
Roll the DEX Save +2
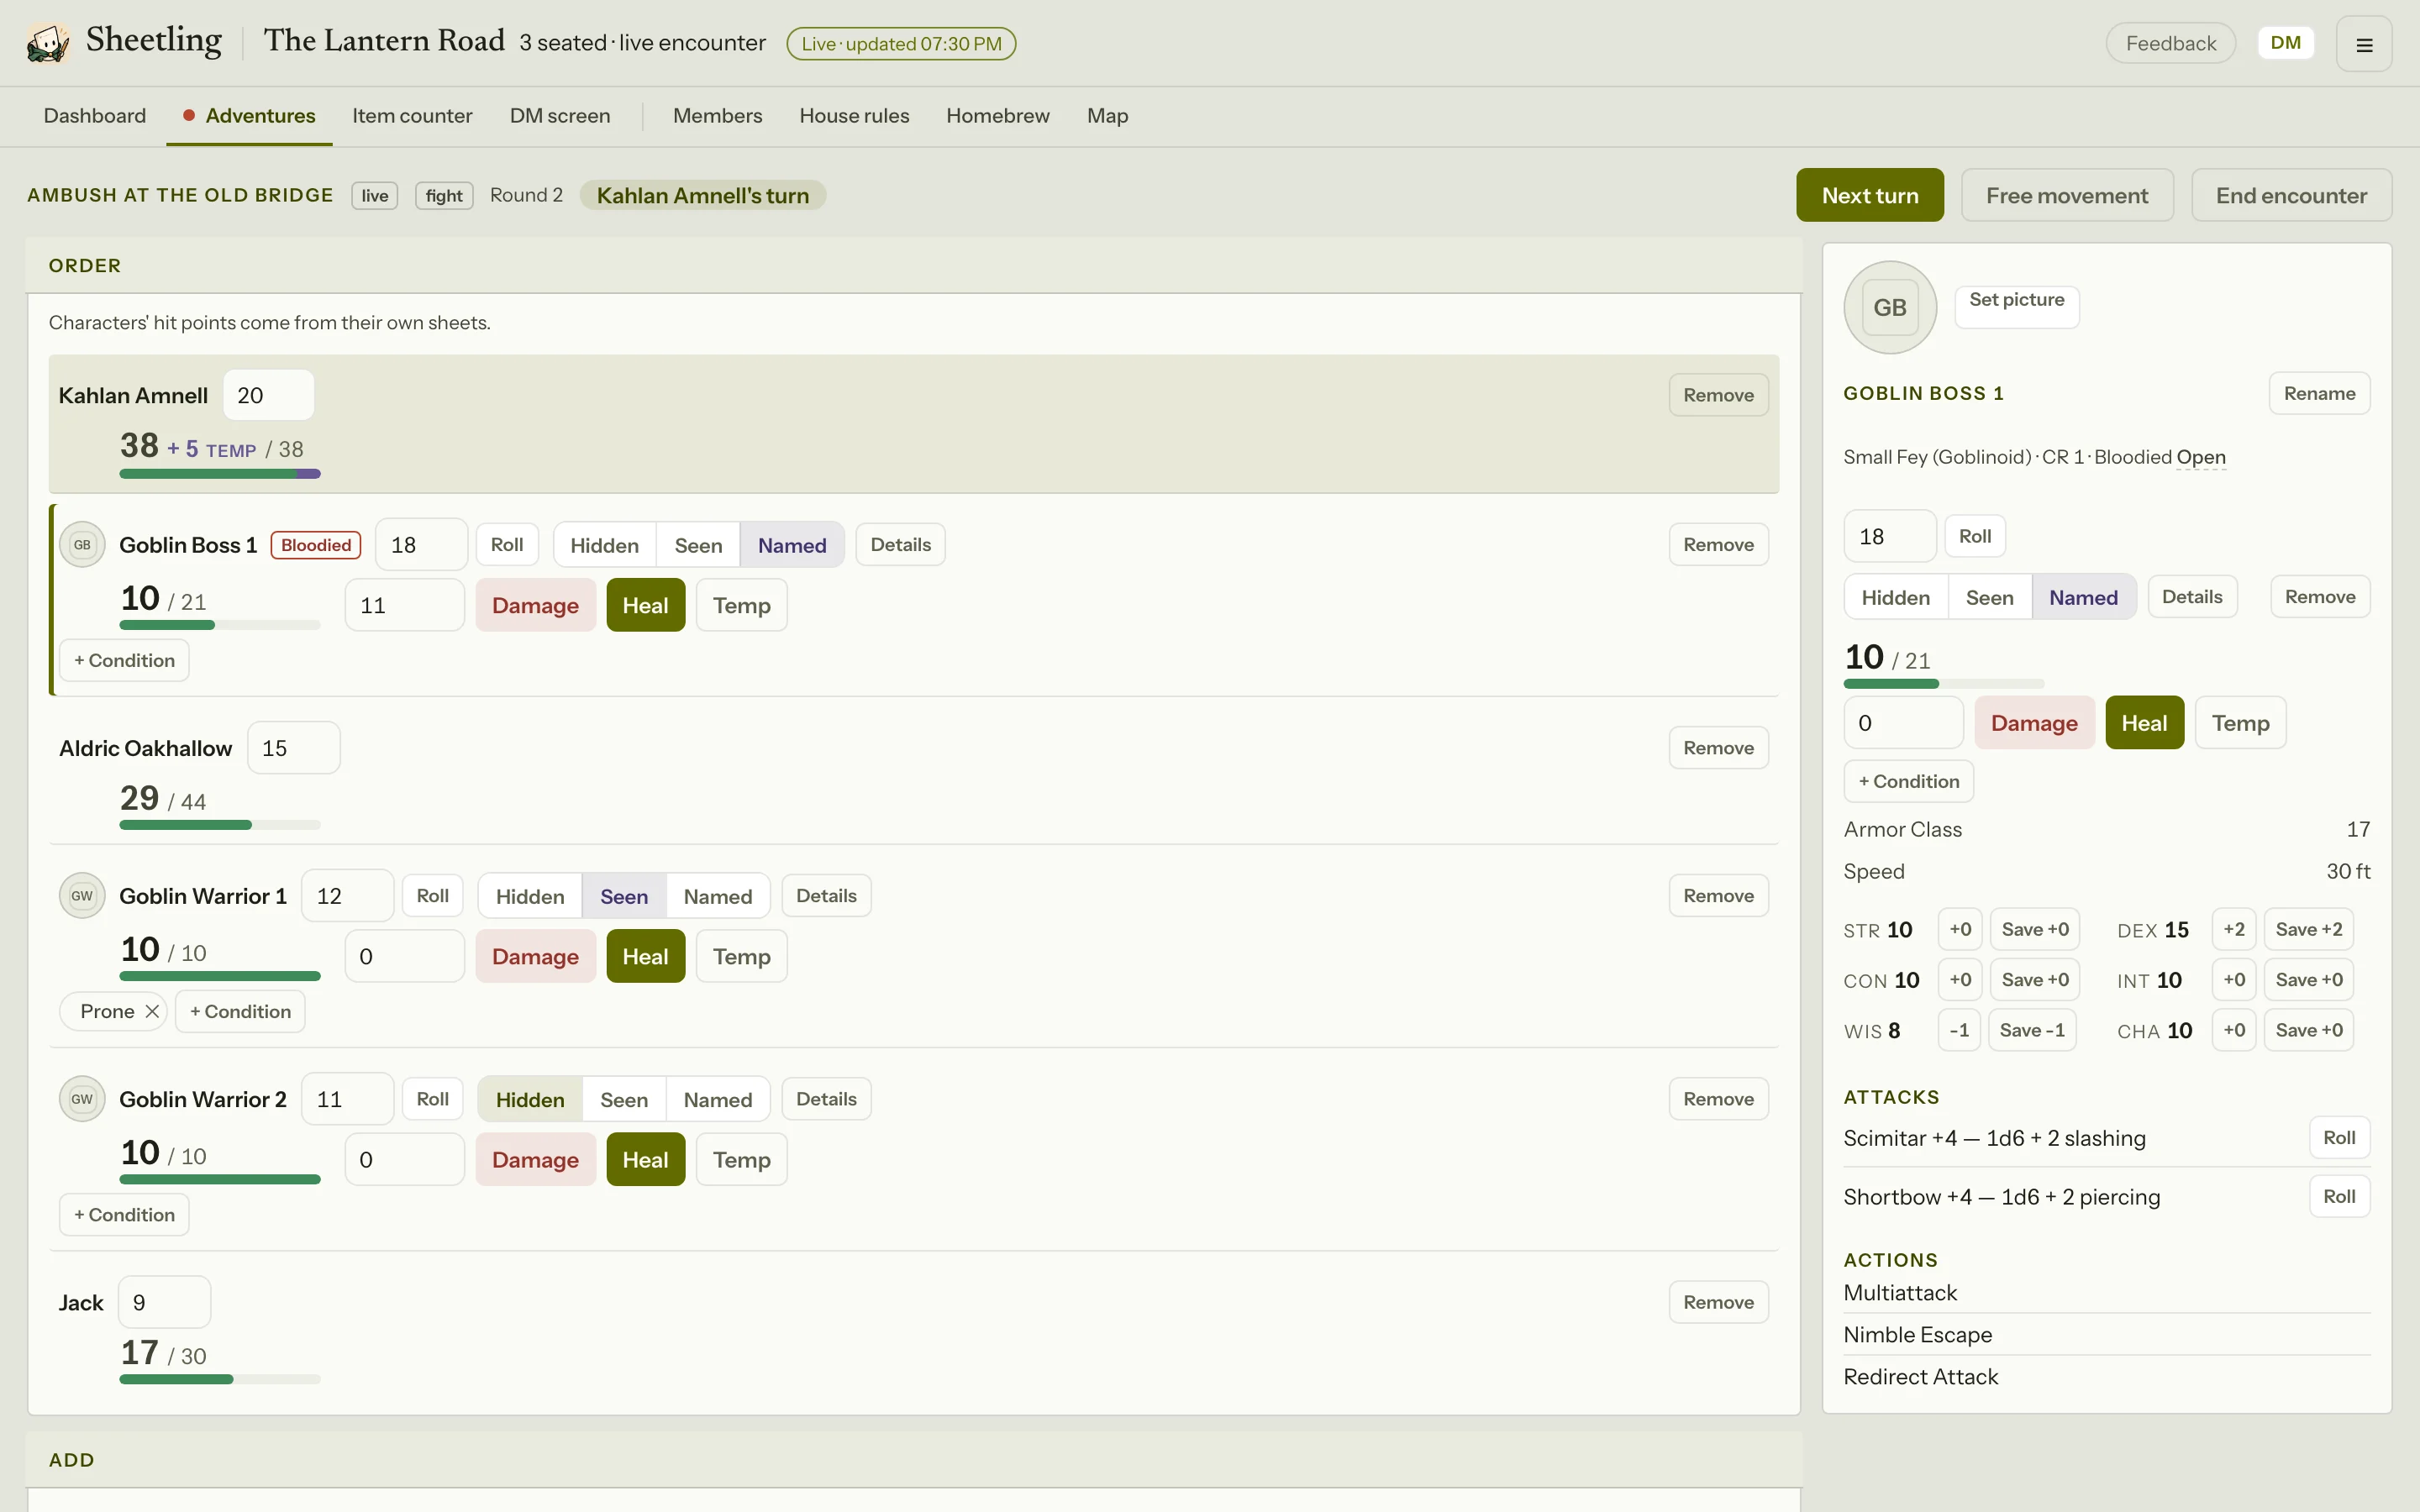[2308, 929]
